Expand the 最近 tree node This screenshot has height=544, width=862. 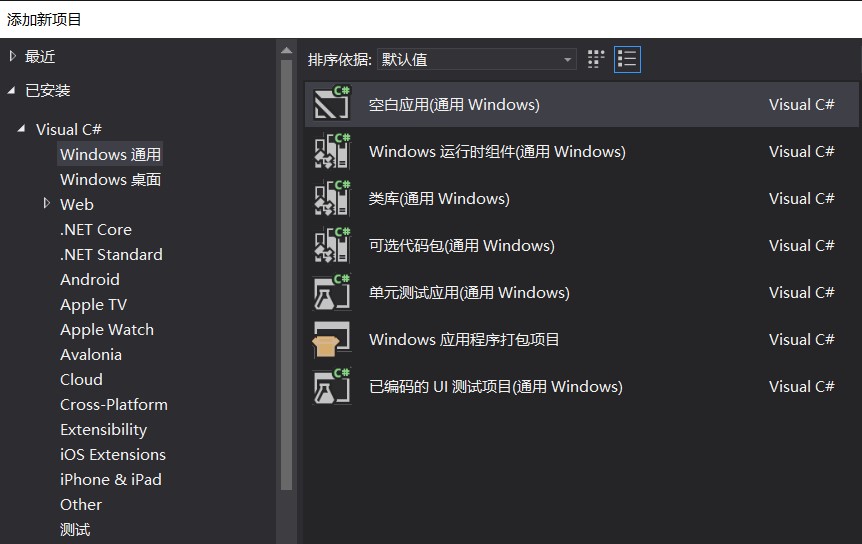click(x=13, y=55)
